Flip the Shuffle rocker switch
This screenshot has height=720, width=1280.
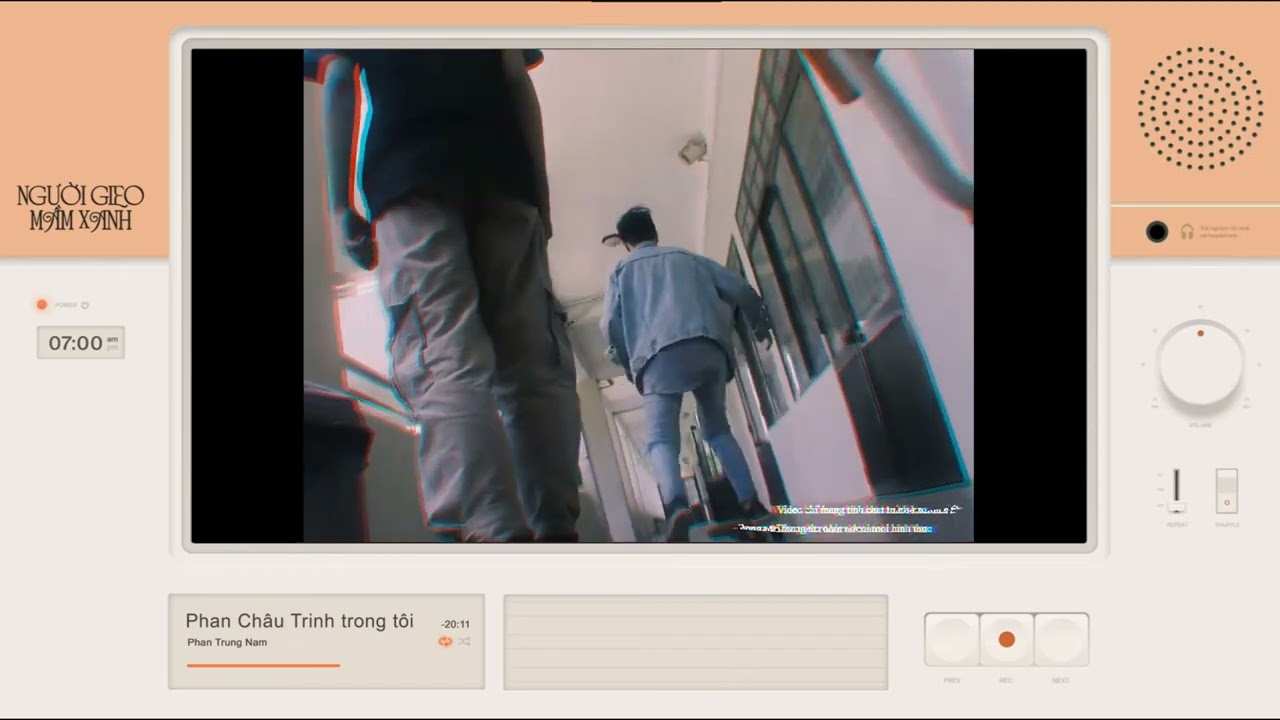1227,490
